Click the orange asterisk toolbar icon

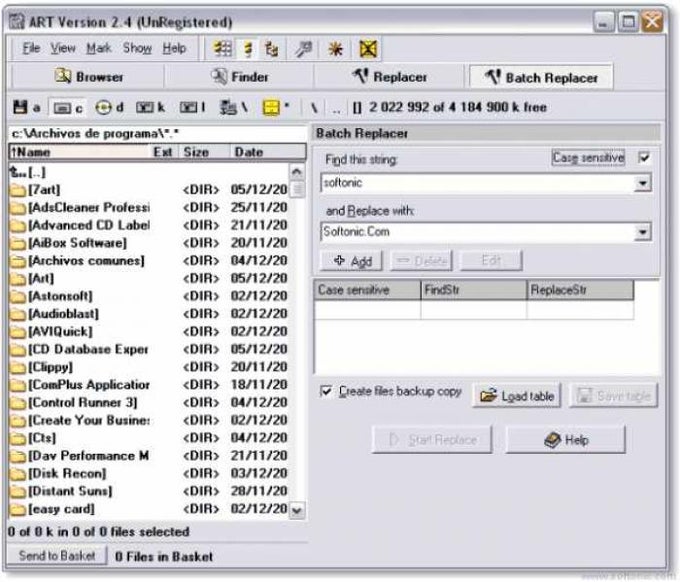(335, 49)
